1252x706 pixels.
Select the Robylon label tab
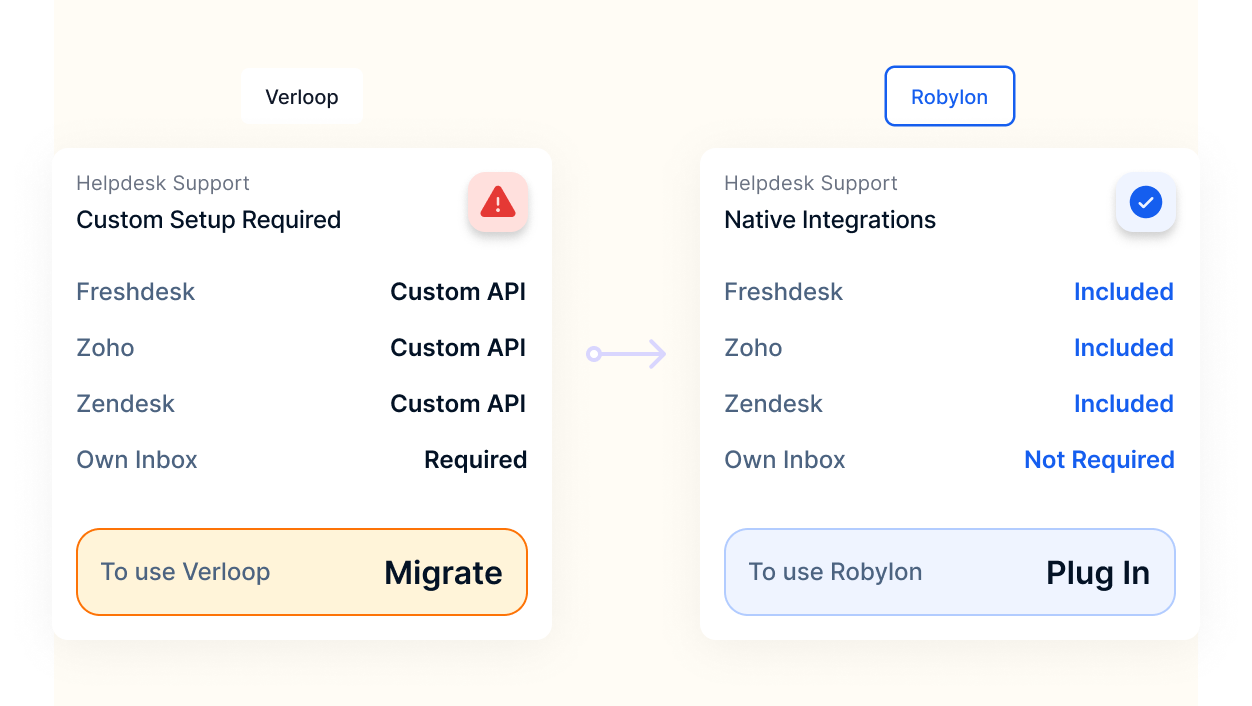point(950,97)
